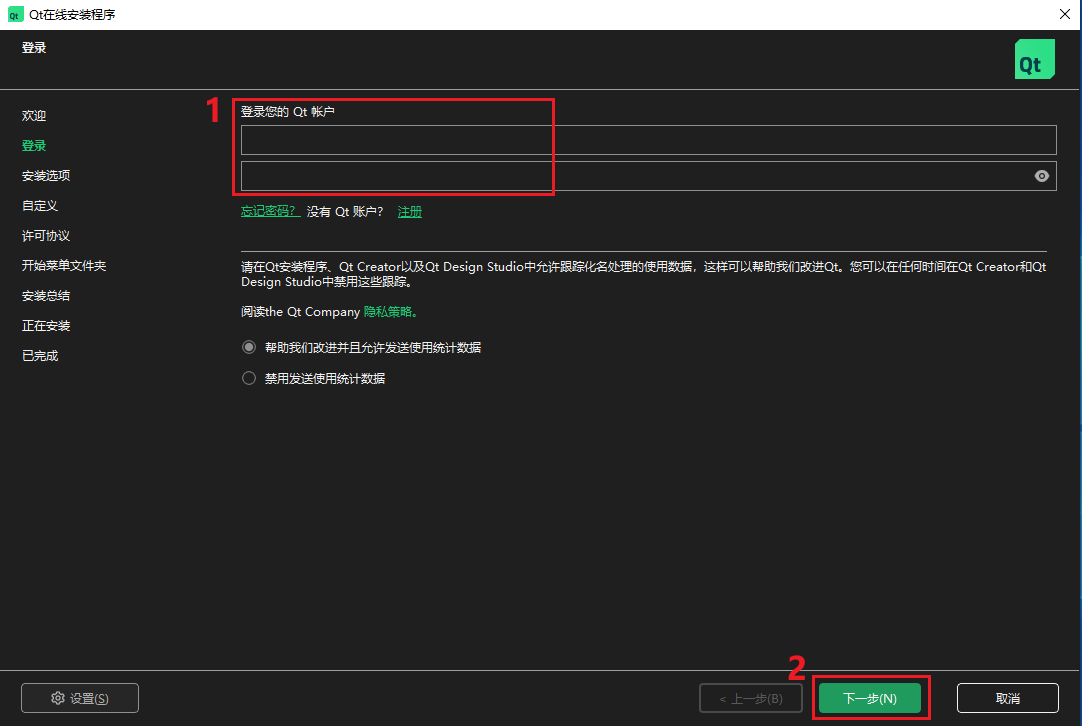
Task: Select 欢迎 step in sidebar
Action: point(34,115)
